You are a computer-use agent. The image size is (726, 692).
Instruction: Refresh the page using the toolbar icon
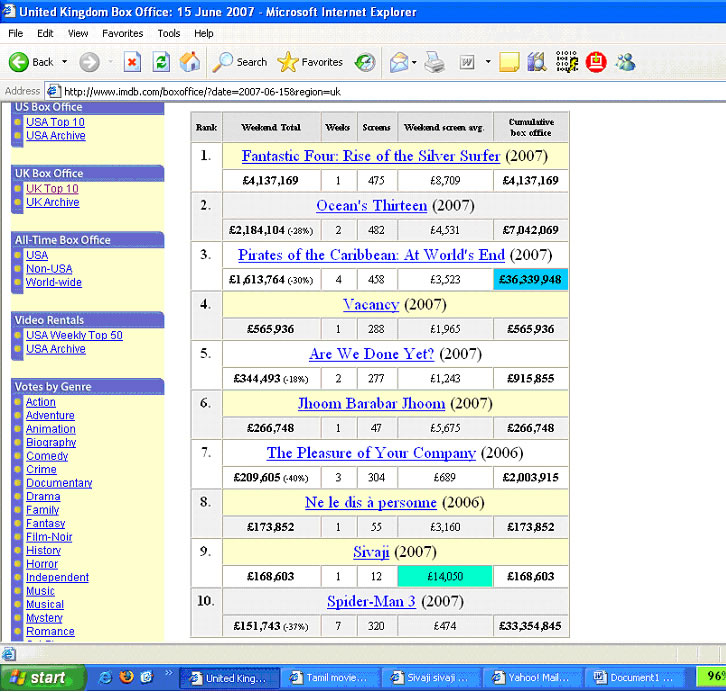[x=161, y=62]
